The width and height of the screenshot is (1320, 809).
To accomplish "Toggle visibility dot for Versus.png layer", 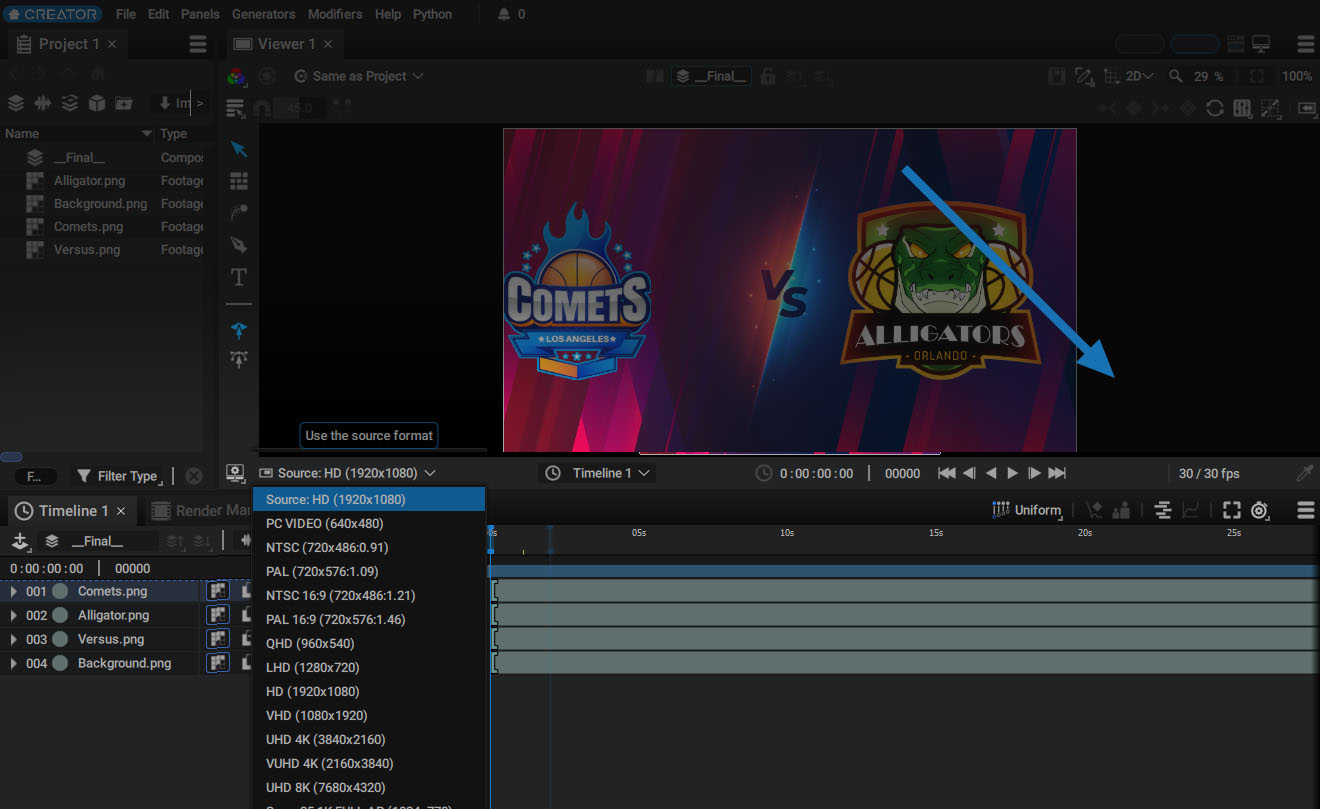I will 60,639.
